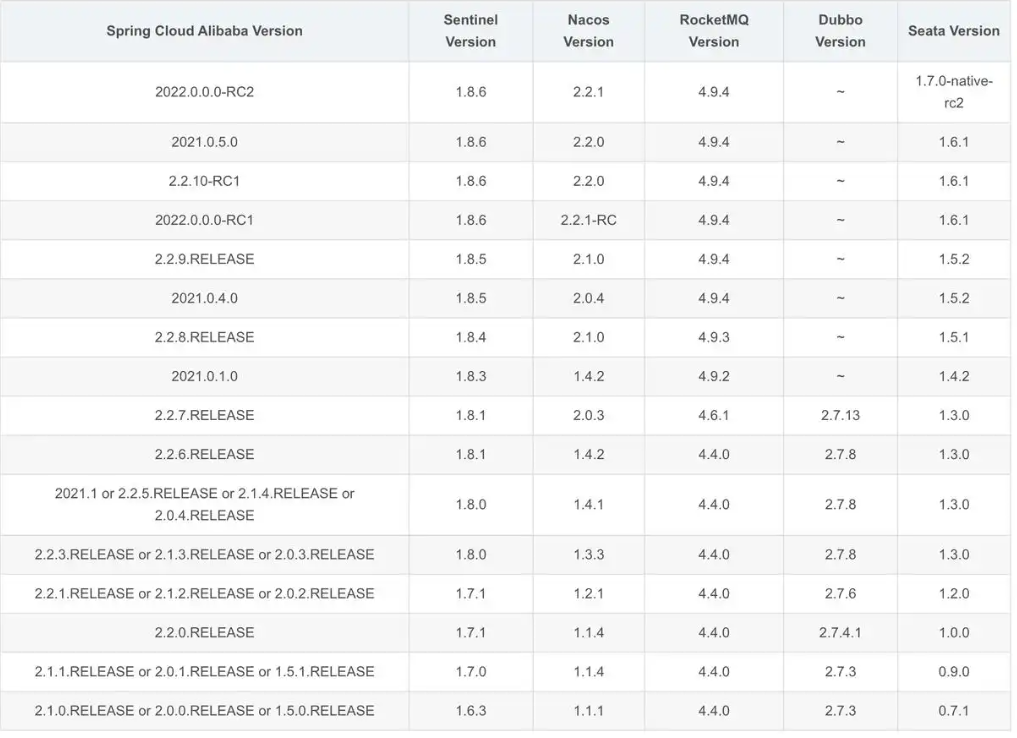This screenshot has width=1017, height=738.
Task: Click the Nacos value 1.4.1
Action: click(x=588, y=505)
